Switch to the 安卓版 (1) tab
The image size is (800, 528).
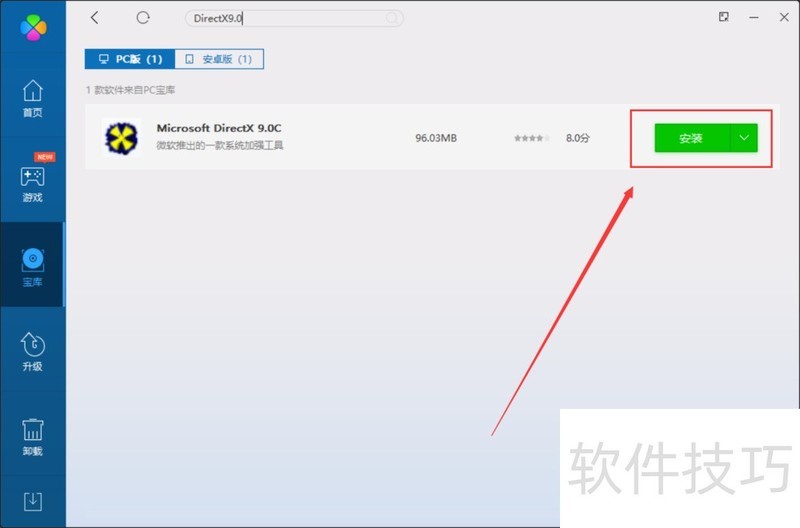pos(219,59)
